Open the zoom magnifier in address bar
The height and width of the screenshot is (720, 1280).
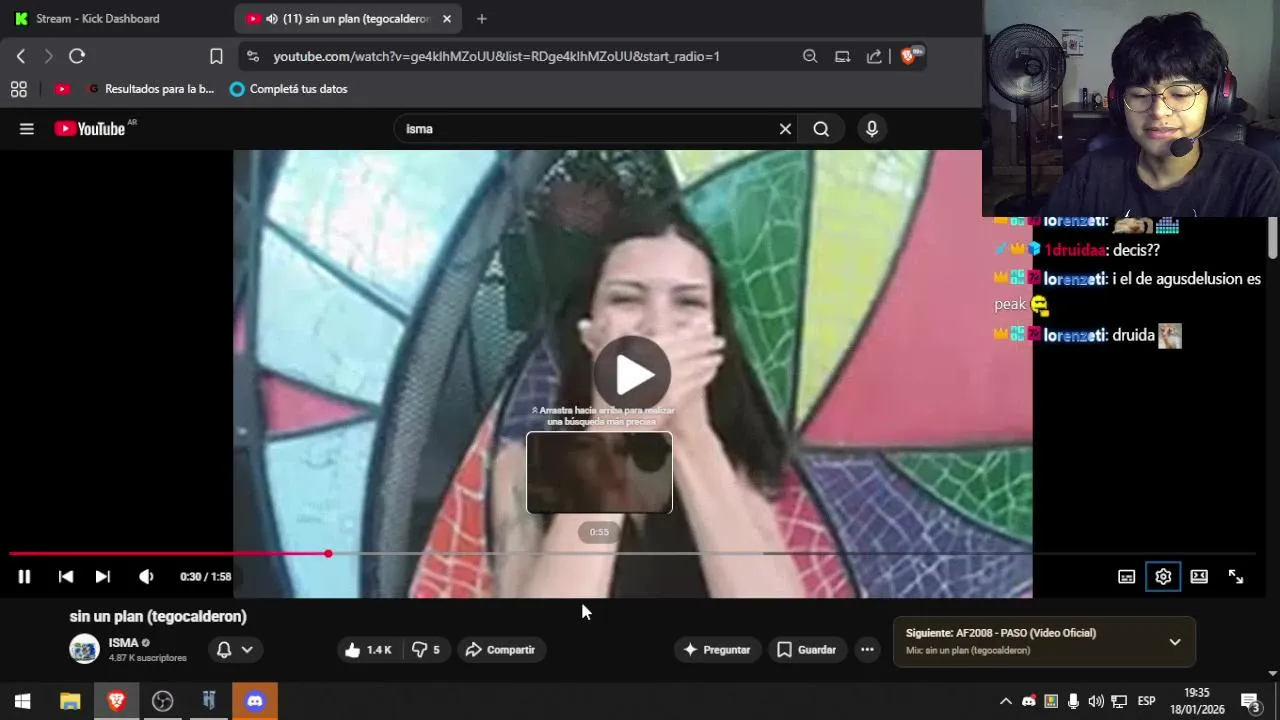[810, 56]
